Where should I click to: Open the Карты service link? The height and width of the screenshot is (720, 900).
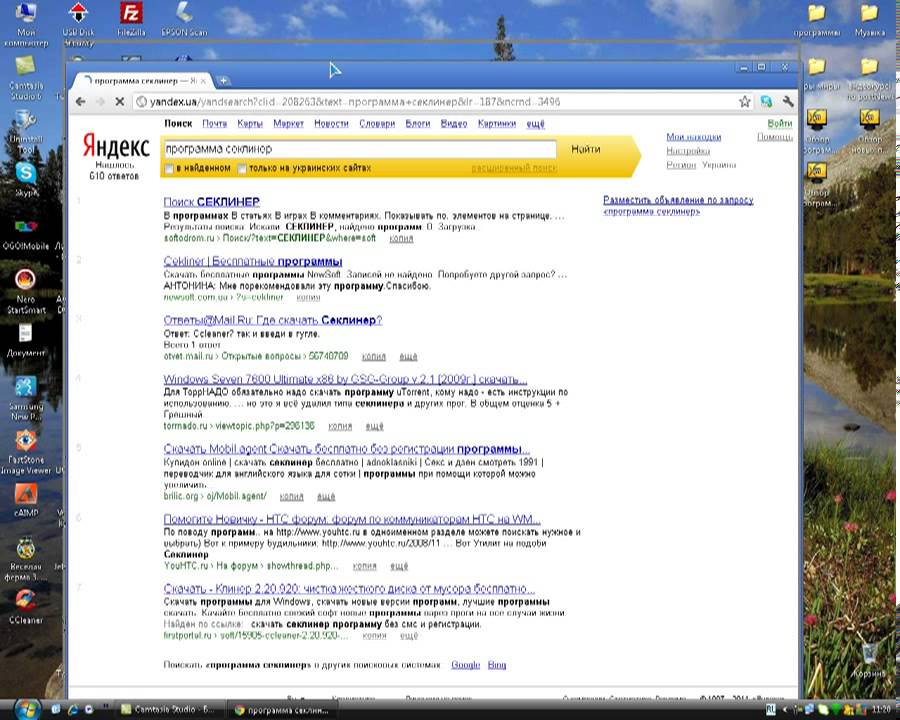[x=250, y=123]
